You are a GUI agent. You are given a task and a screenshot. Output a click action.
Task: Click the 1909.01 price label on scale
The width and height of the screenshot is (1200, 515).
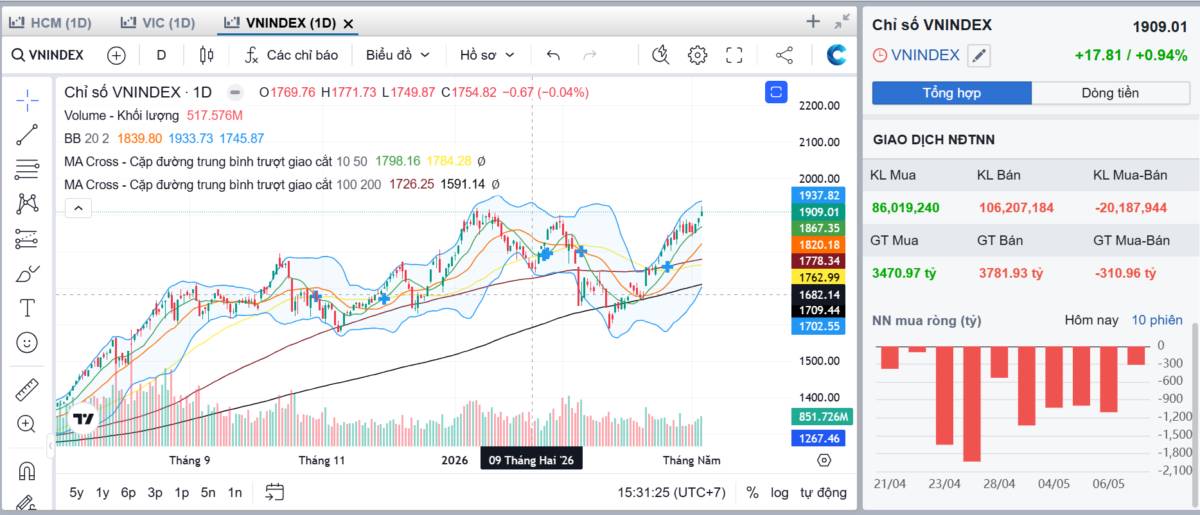tap(819, 212)
